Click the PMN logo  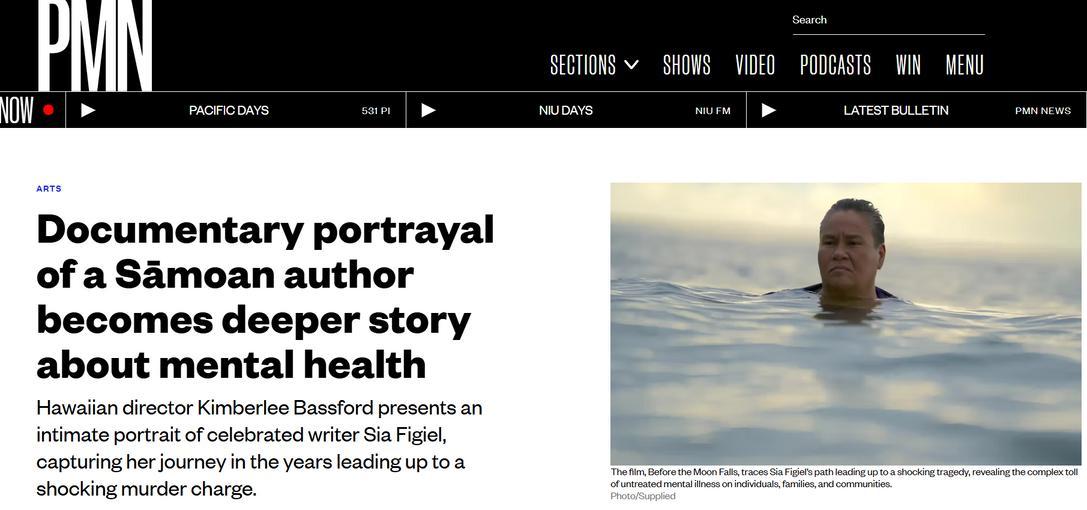[x=95, y=44]
